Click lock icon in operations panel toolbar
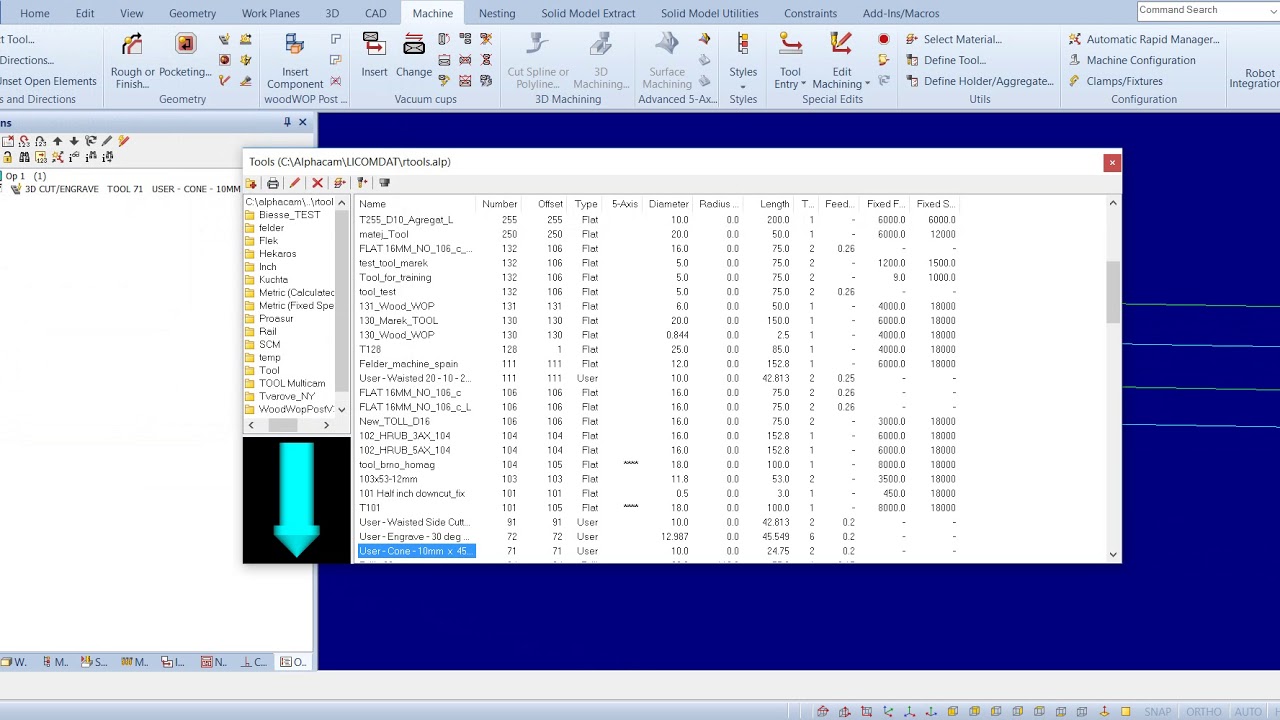Viewport: 1280px width, 720px height. click(8, 157)
